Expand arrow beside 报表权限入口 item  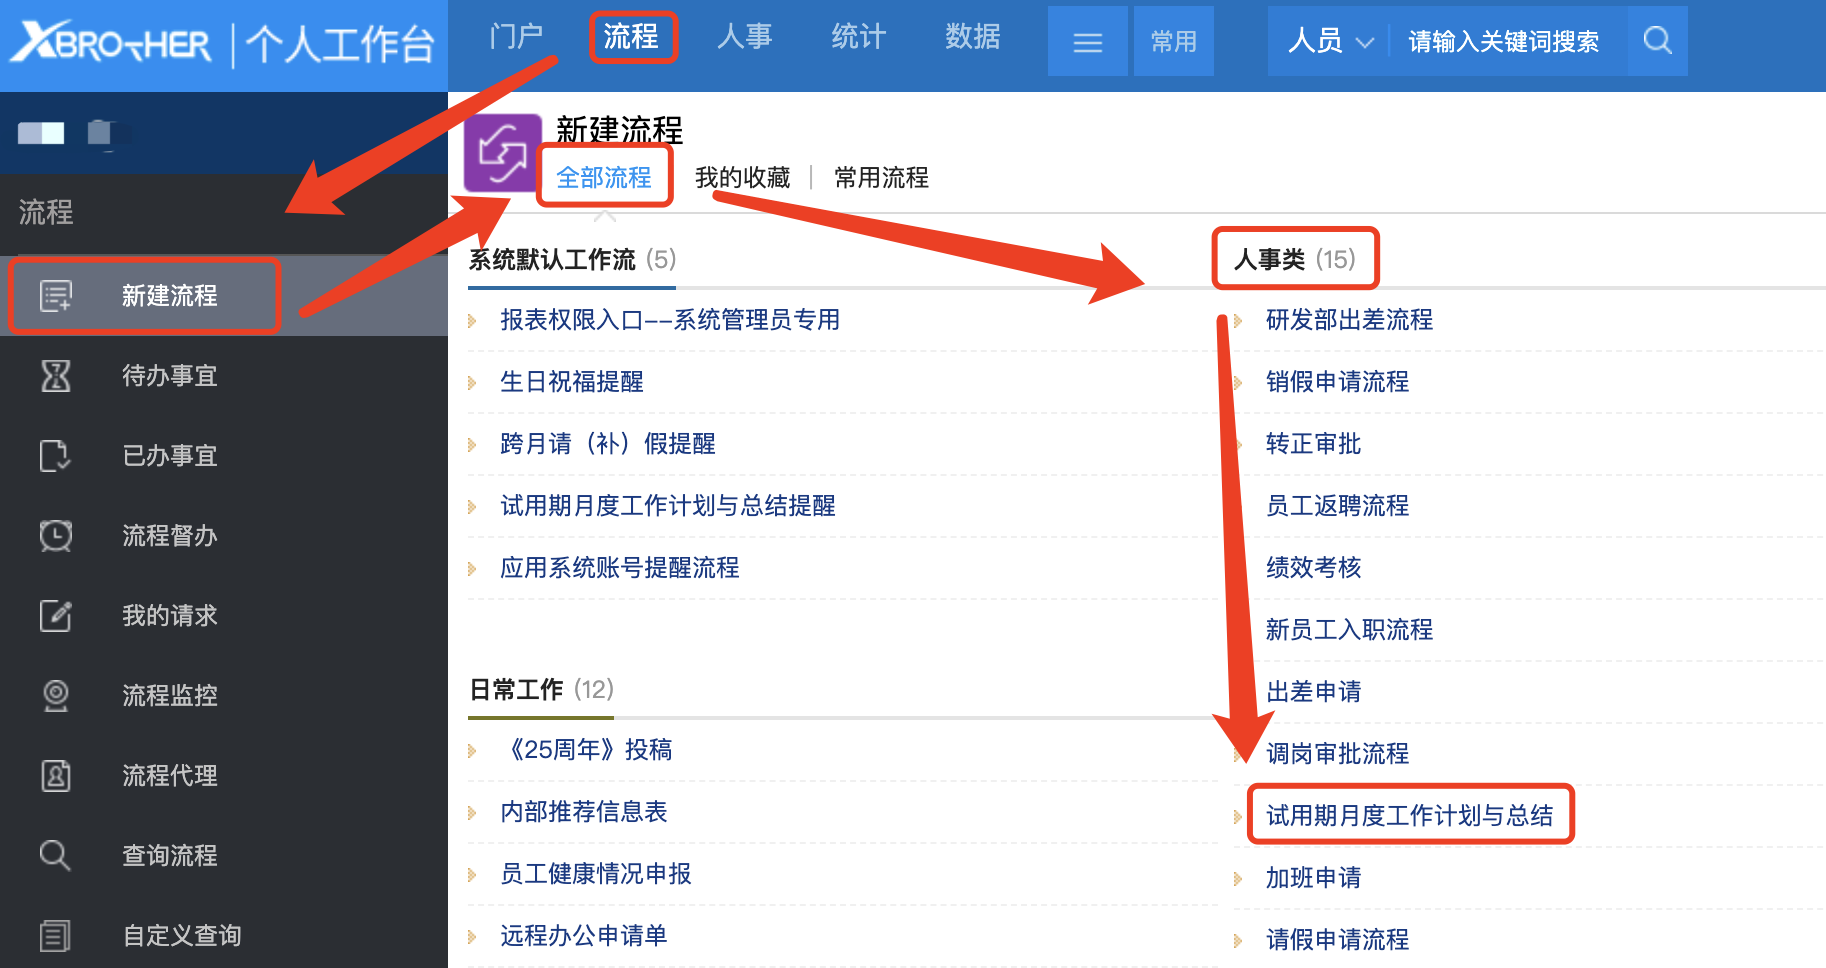click(x=472, y=321)
